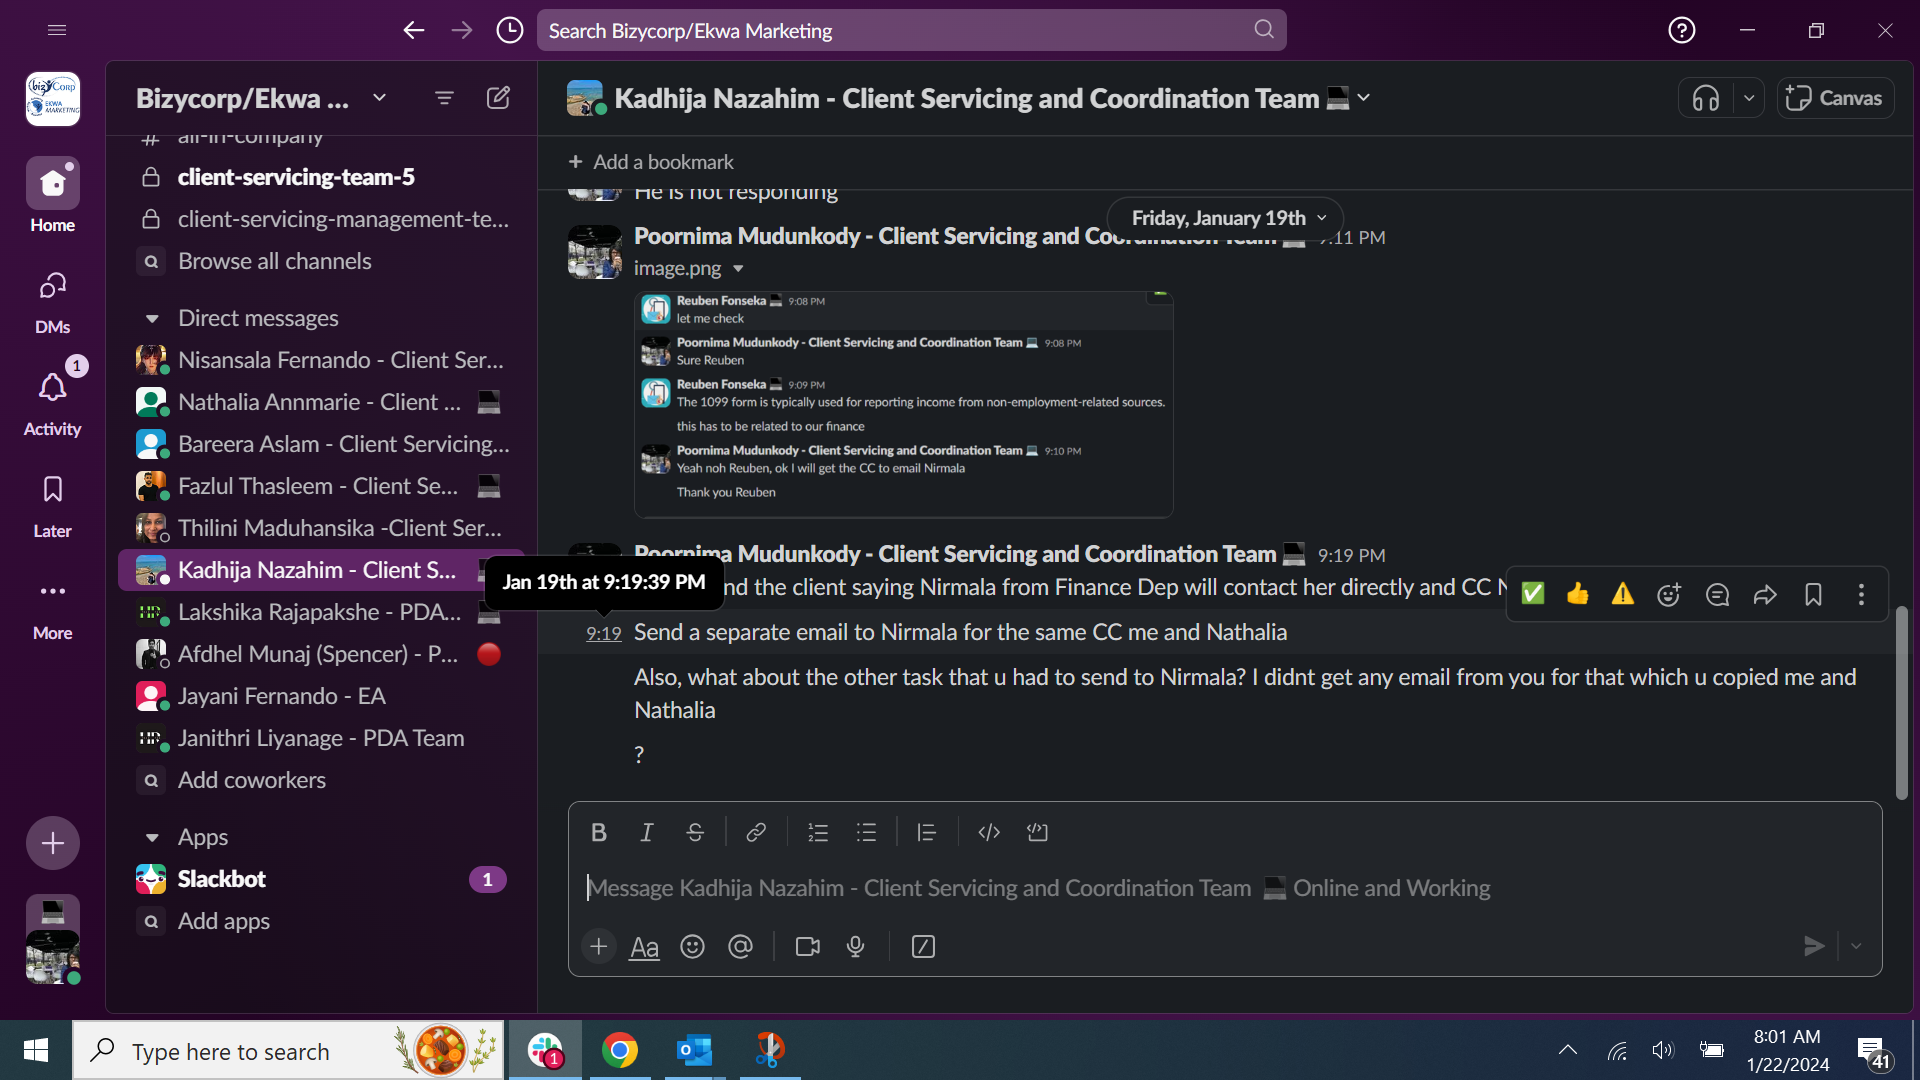1920x1080 pixels.
Task: Open Friday, January 19th date dropdown
Action: click(x=1227, y=217)
